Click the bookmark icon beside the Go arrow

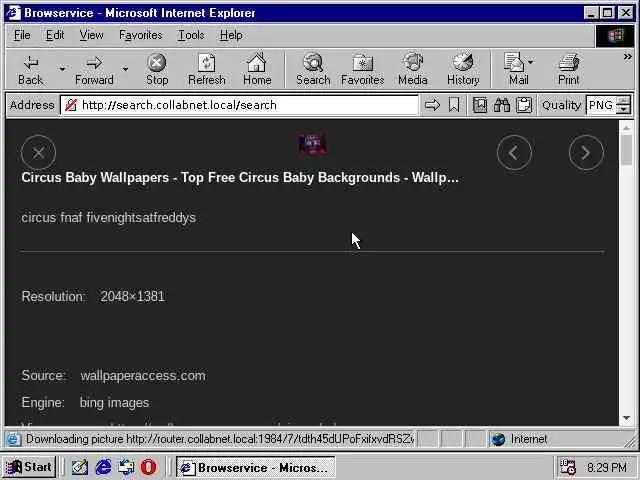coord(454,105)
